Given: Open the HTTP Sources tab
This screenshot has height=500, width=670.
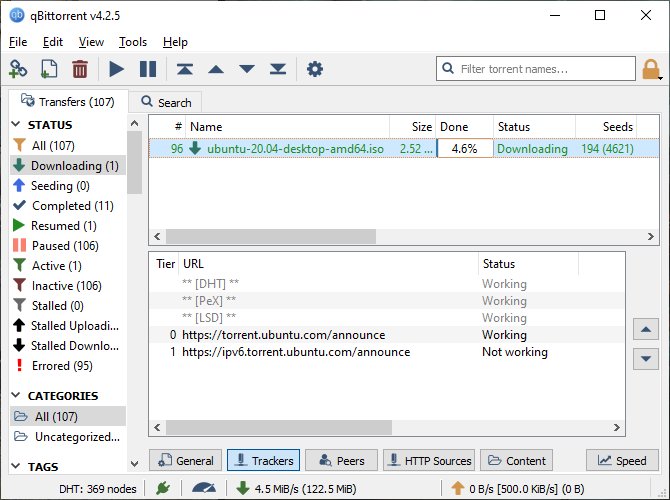Looking at the screenshot, I should tap(429, 460).
